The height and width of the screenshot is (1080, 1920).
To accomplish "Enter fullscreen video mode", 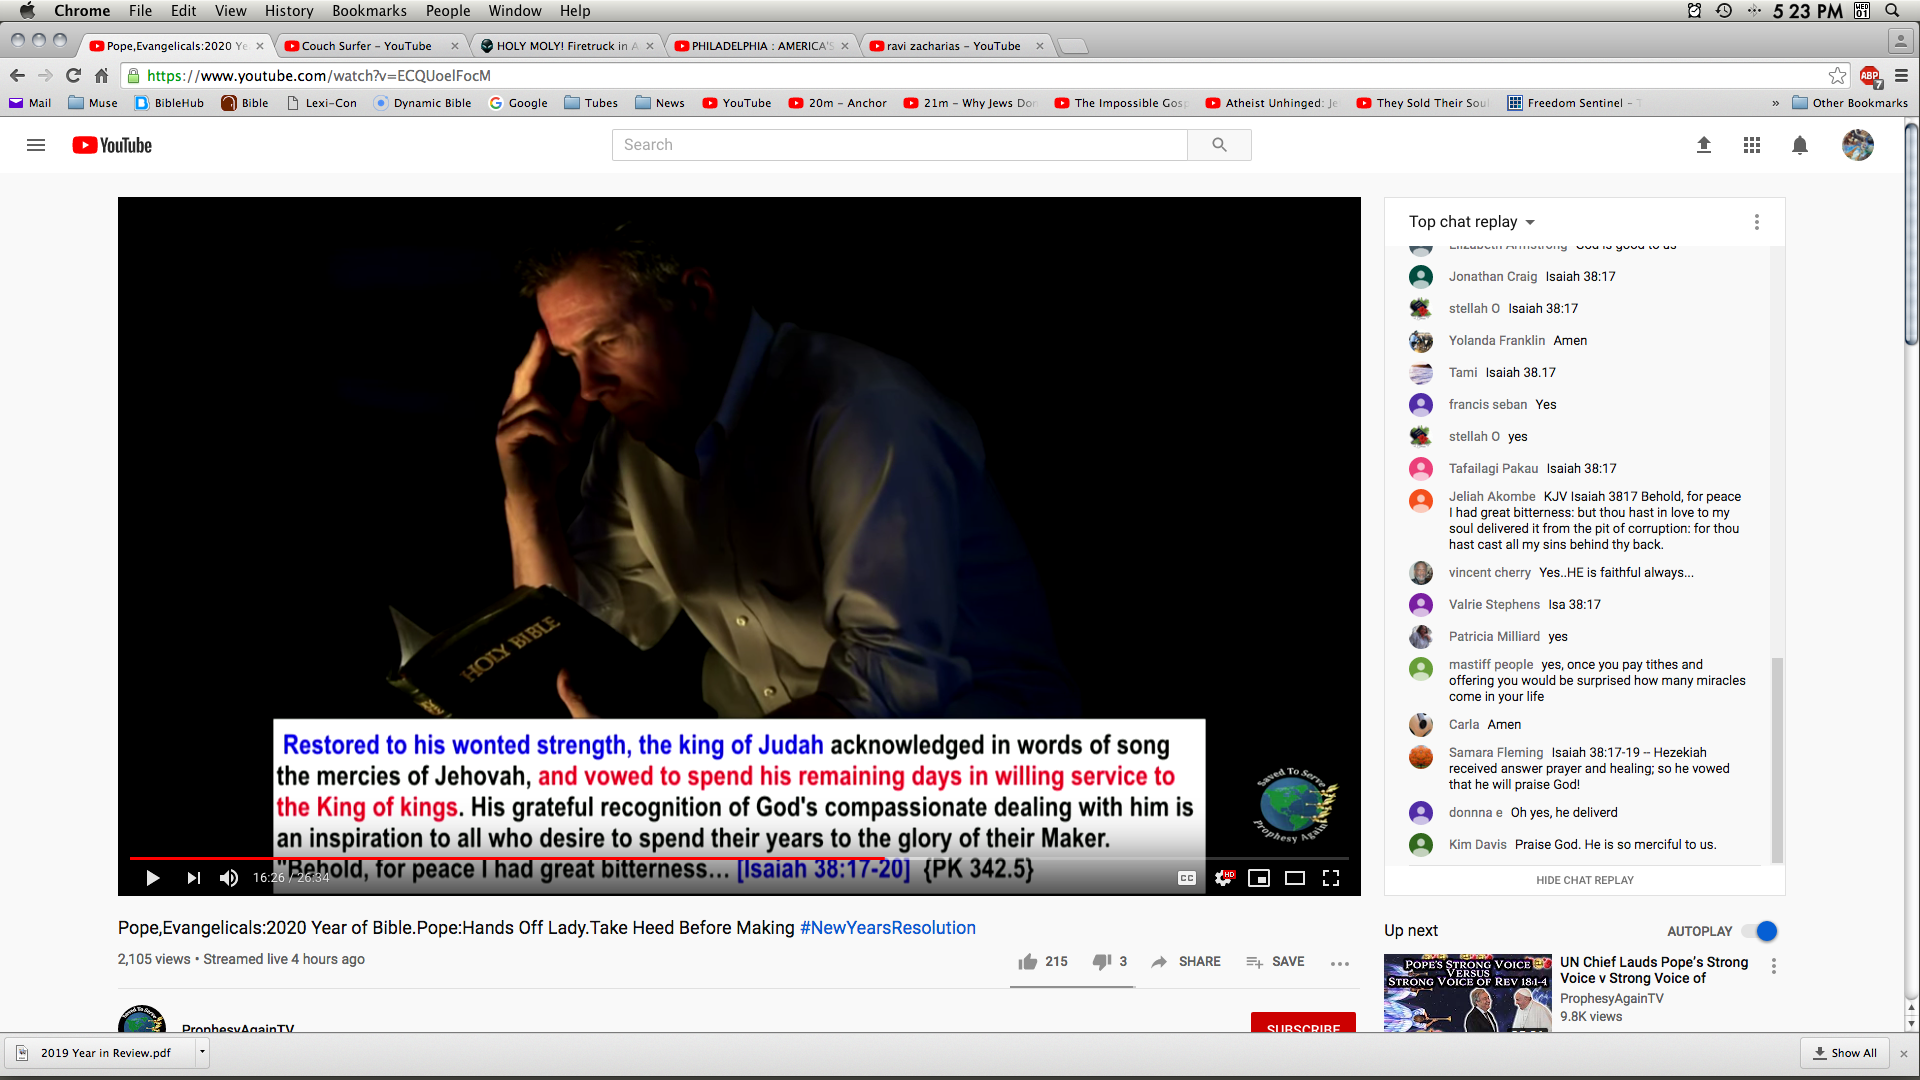I will click(1331, 878).
